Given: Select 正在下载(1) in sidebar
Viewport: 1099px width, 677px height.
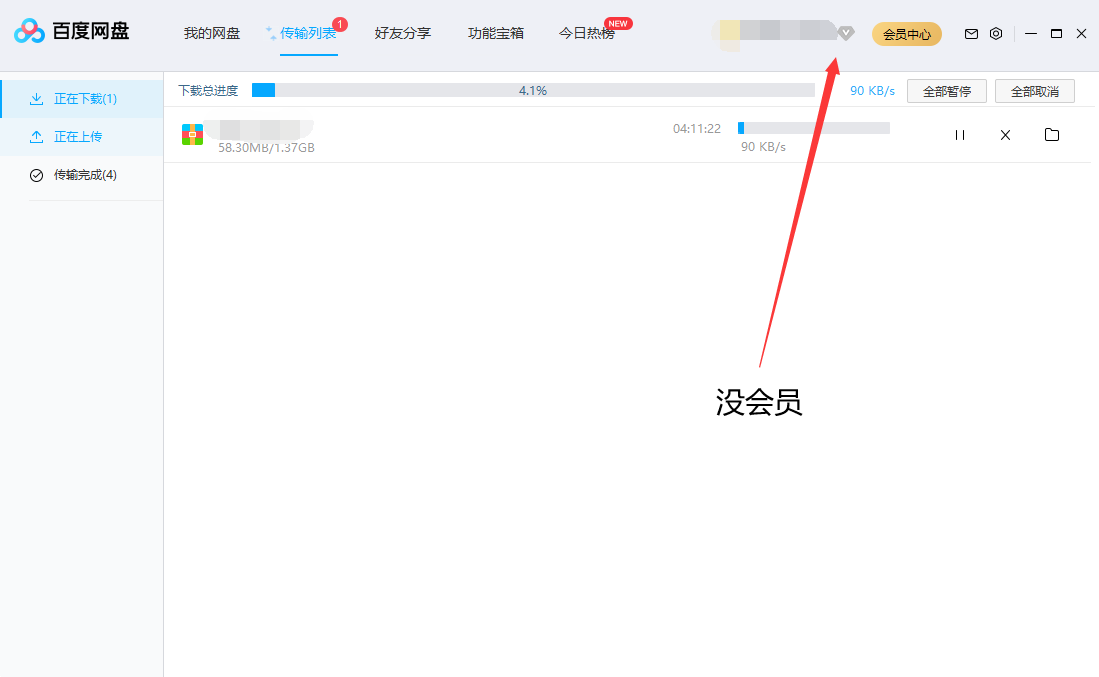Looking at the screenshot, I should point(85,99).
